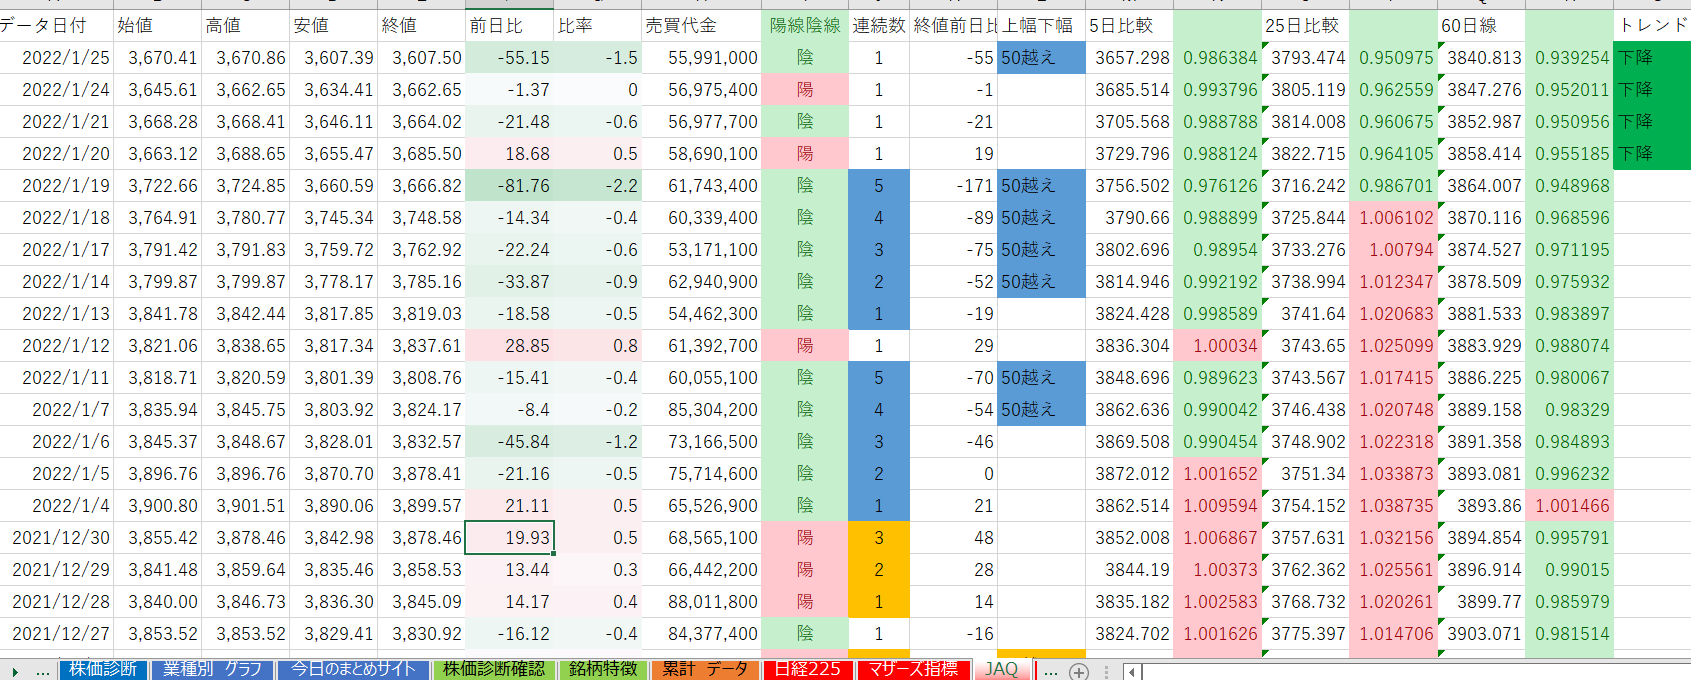This screenshot has height=680, width=1691.
Task: Click the blue 連続数 cell in 2022/1/19 row
Action: point(879,186)
